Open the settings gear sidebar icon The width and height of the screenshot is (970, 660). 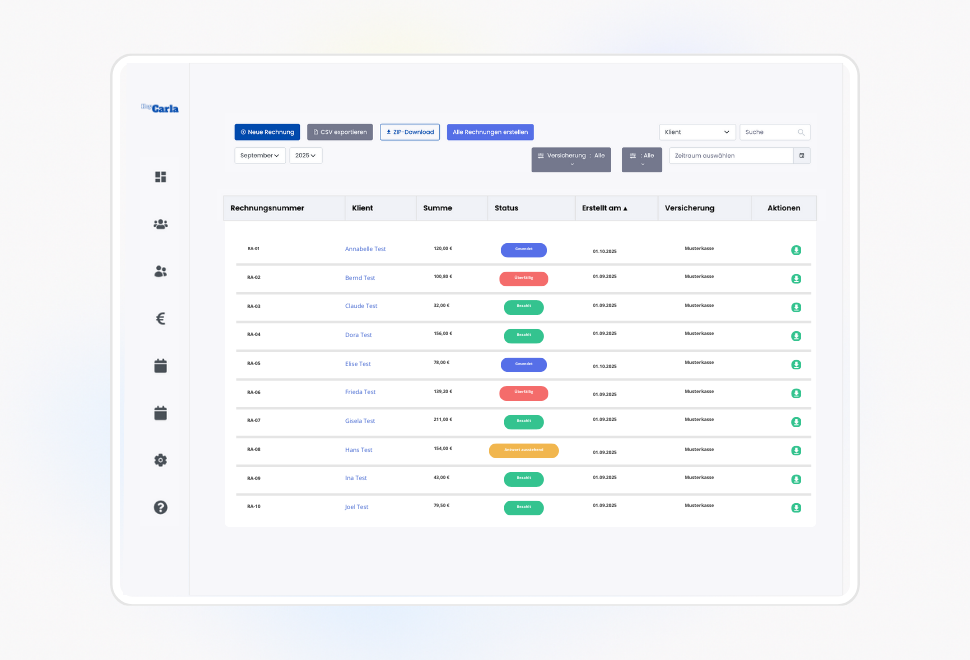160,460
